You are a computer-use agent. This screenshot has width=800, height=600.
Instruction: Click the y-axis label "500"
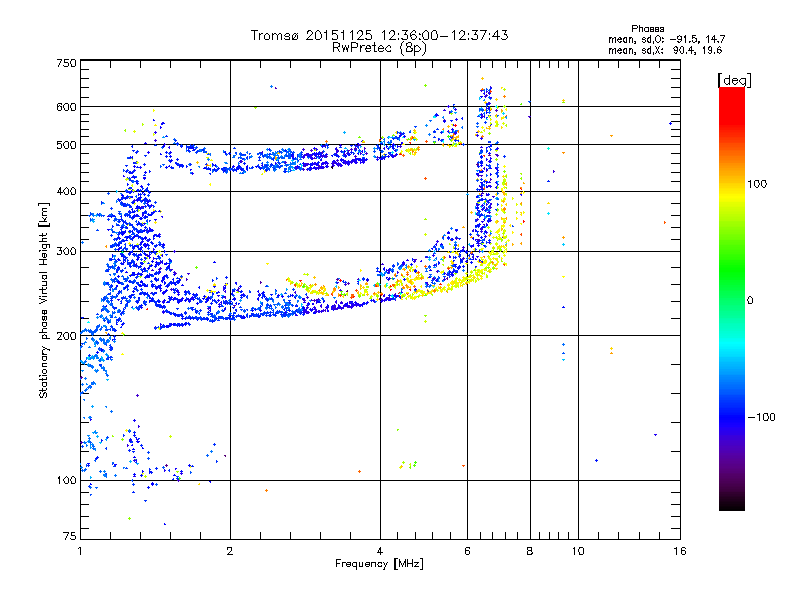[66, 145]
